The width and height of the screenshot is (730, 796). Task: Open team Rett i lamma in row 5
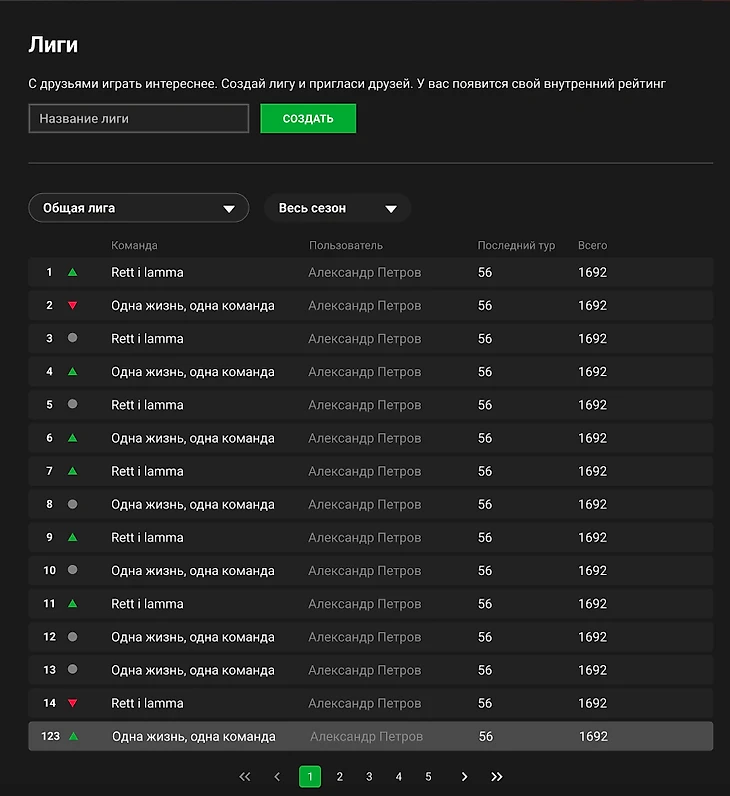(147, 405)
